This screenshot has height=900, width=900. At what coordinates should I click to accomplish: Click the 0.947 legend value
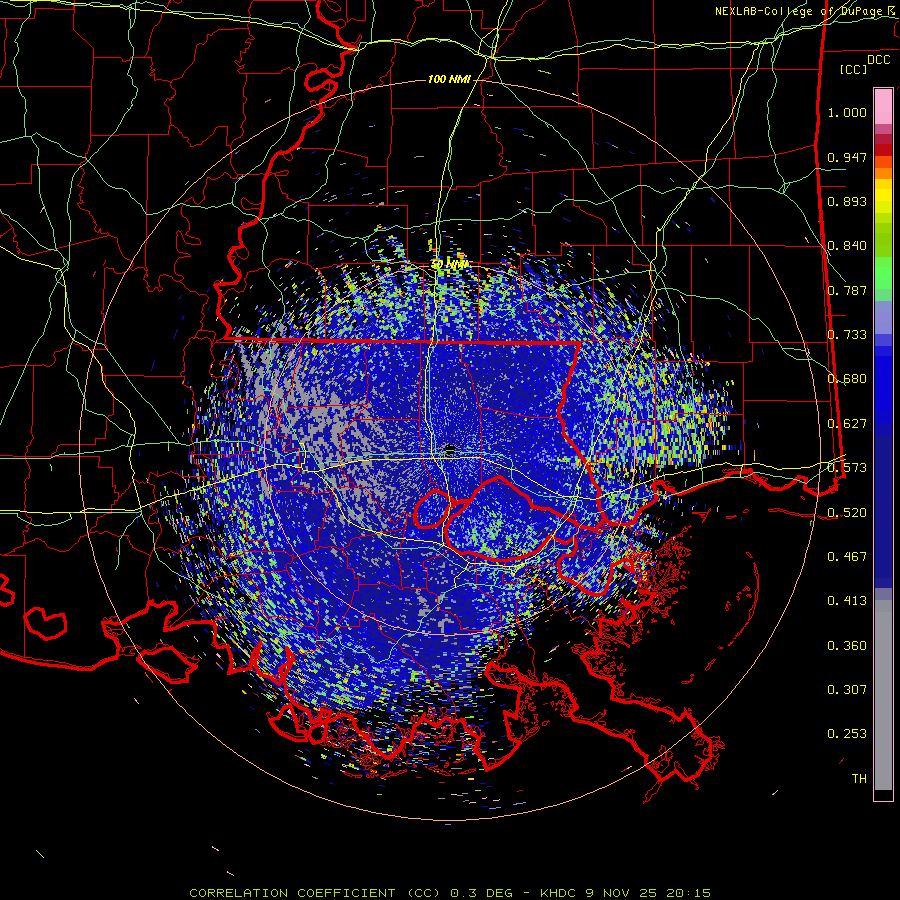(847, 157)
